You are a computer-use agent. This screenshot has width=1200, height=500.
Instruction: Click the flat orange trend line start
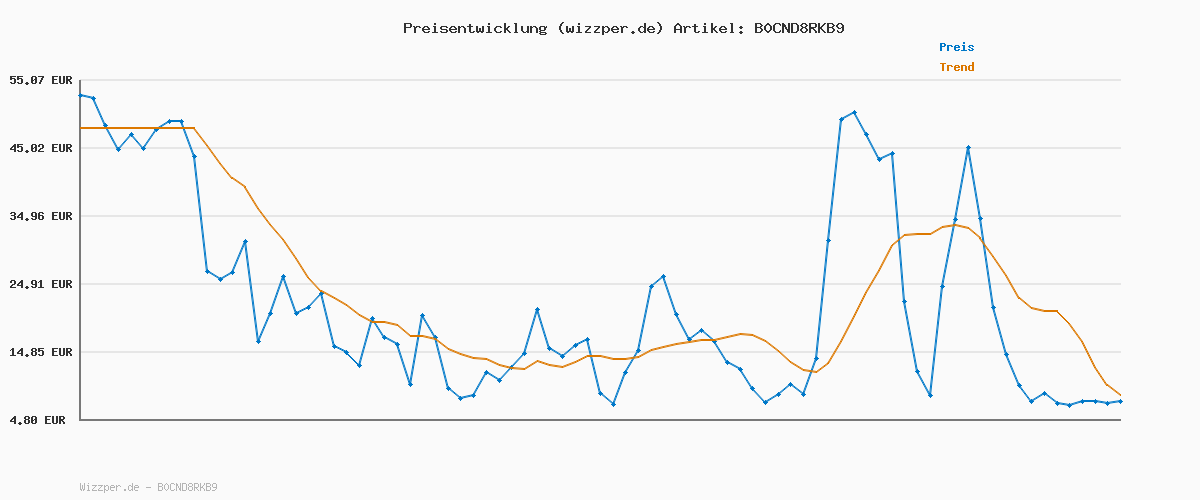82,128
